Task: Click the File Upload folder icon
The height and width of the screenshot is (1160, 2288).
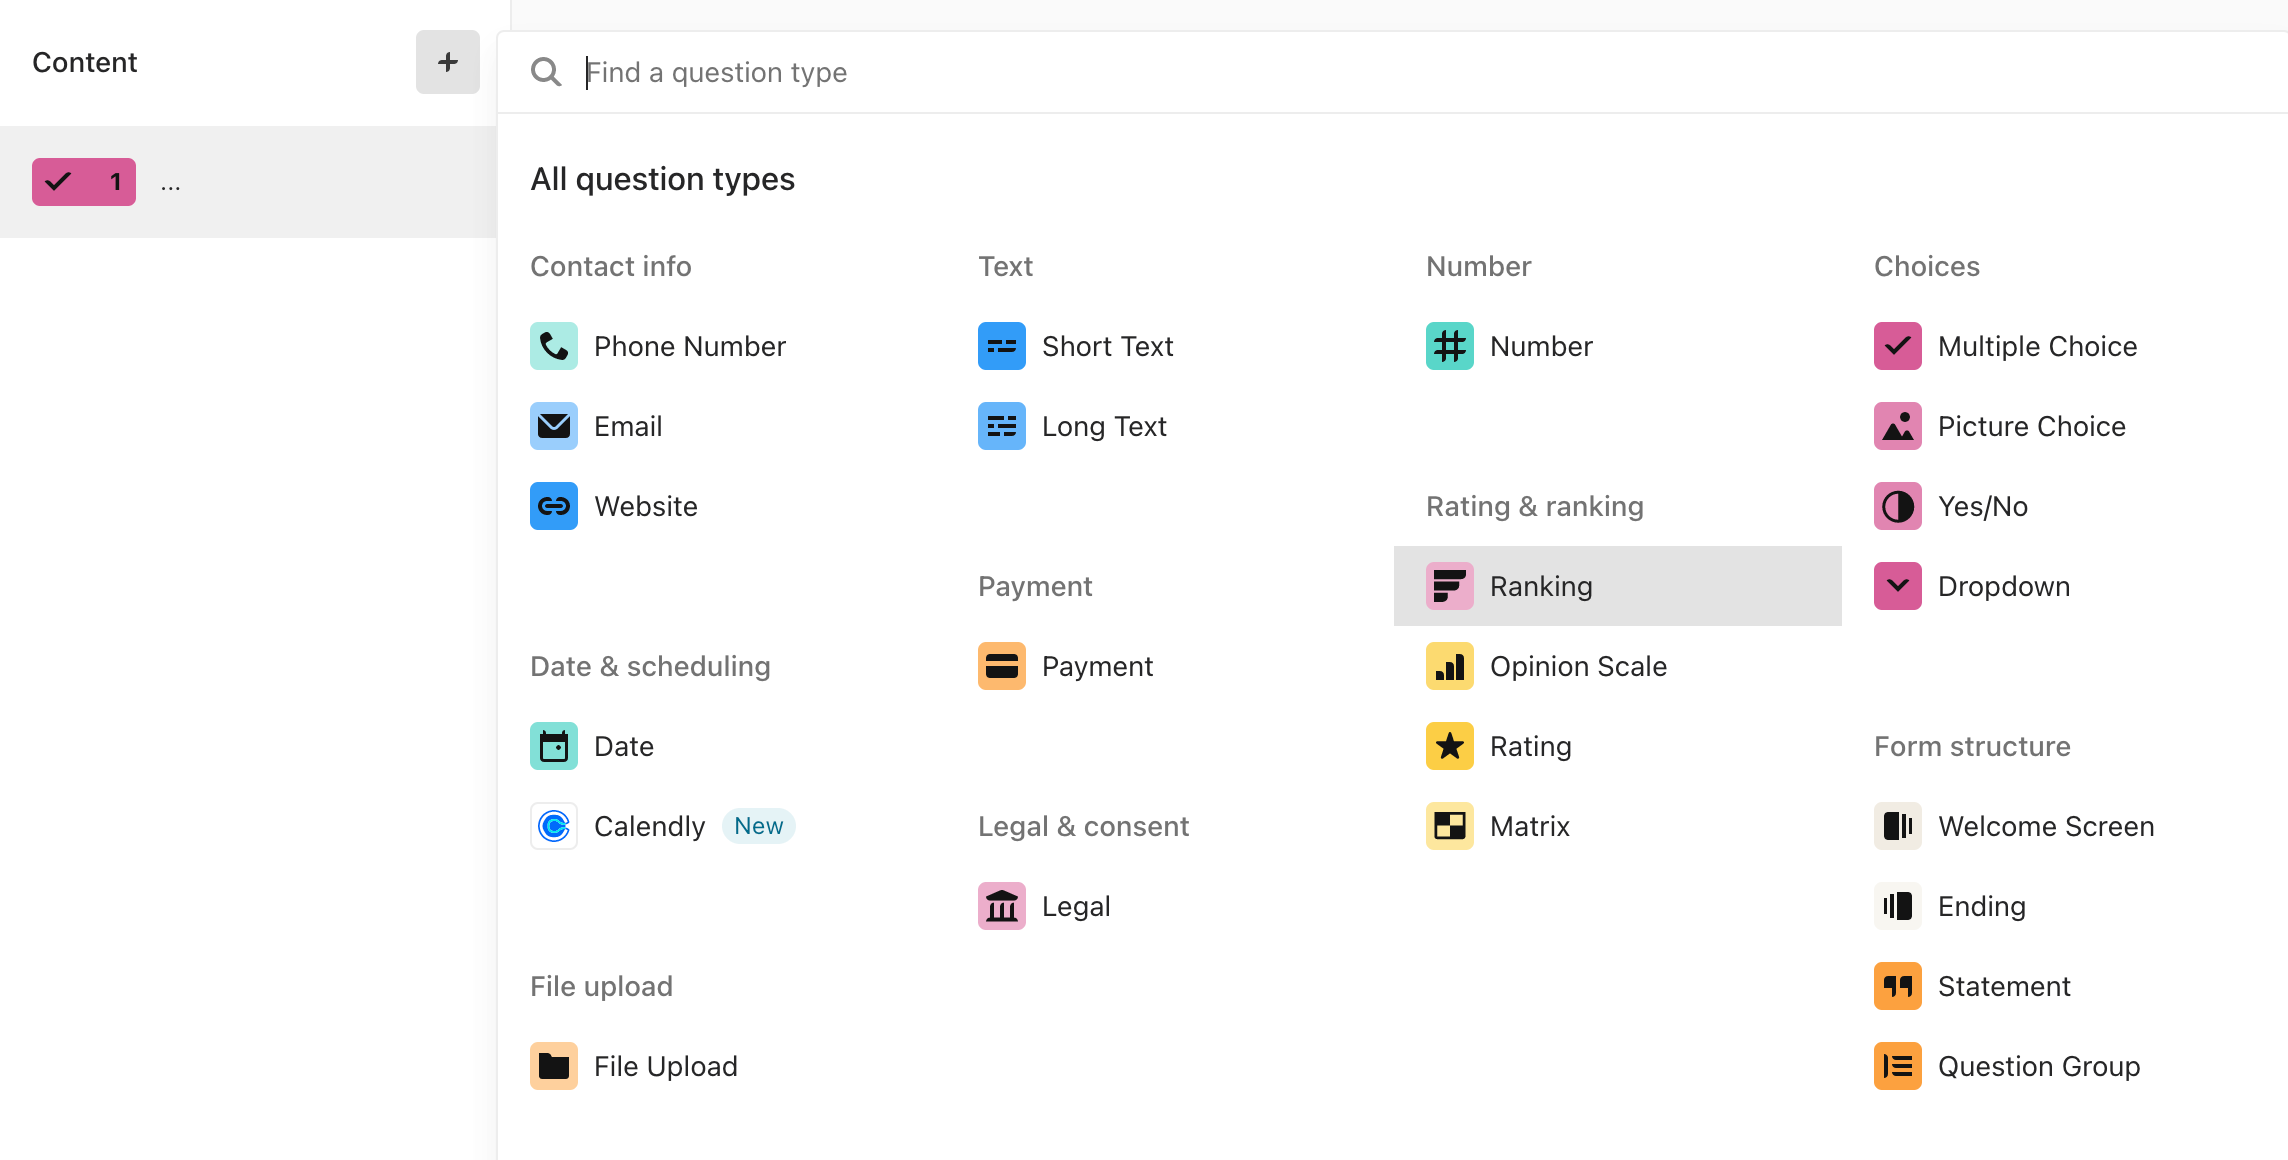Action: pyautogui.click(x=554, y=1066)
